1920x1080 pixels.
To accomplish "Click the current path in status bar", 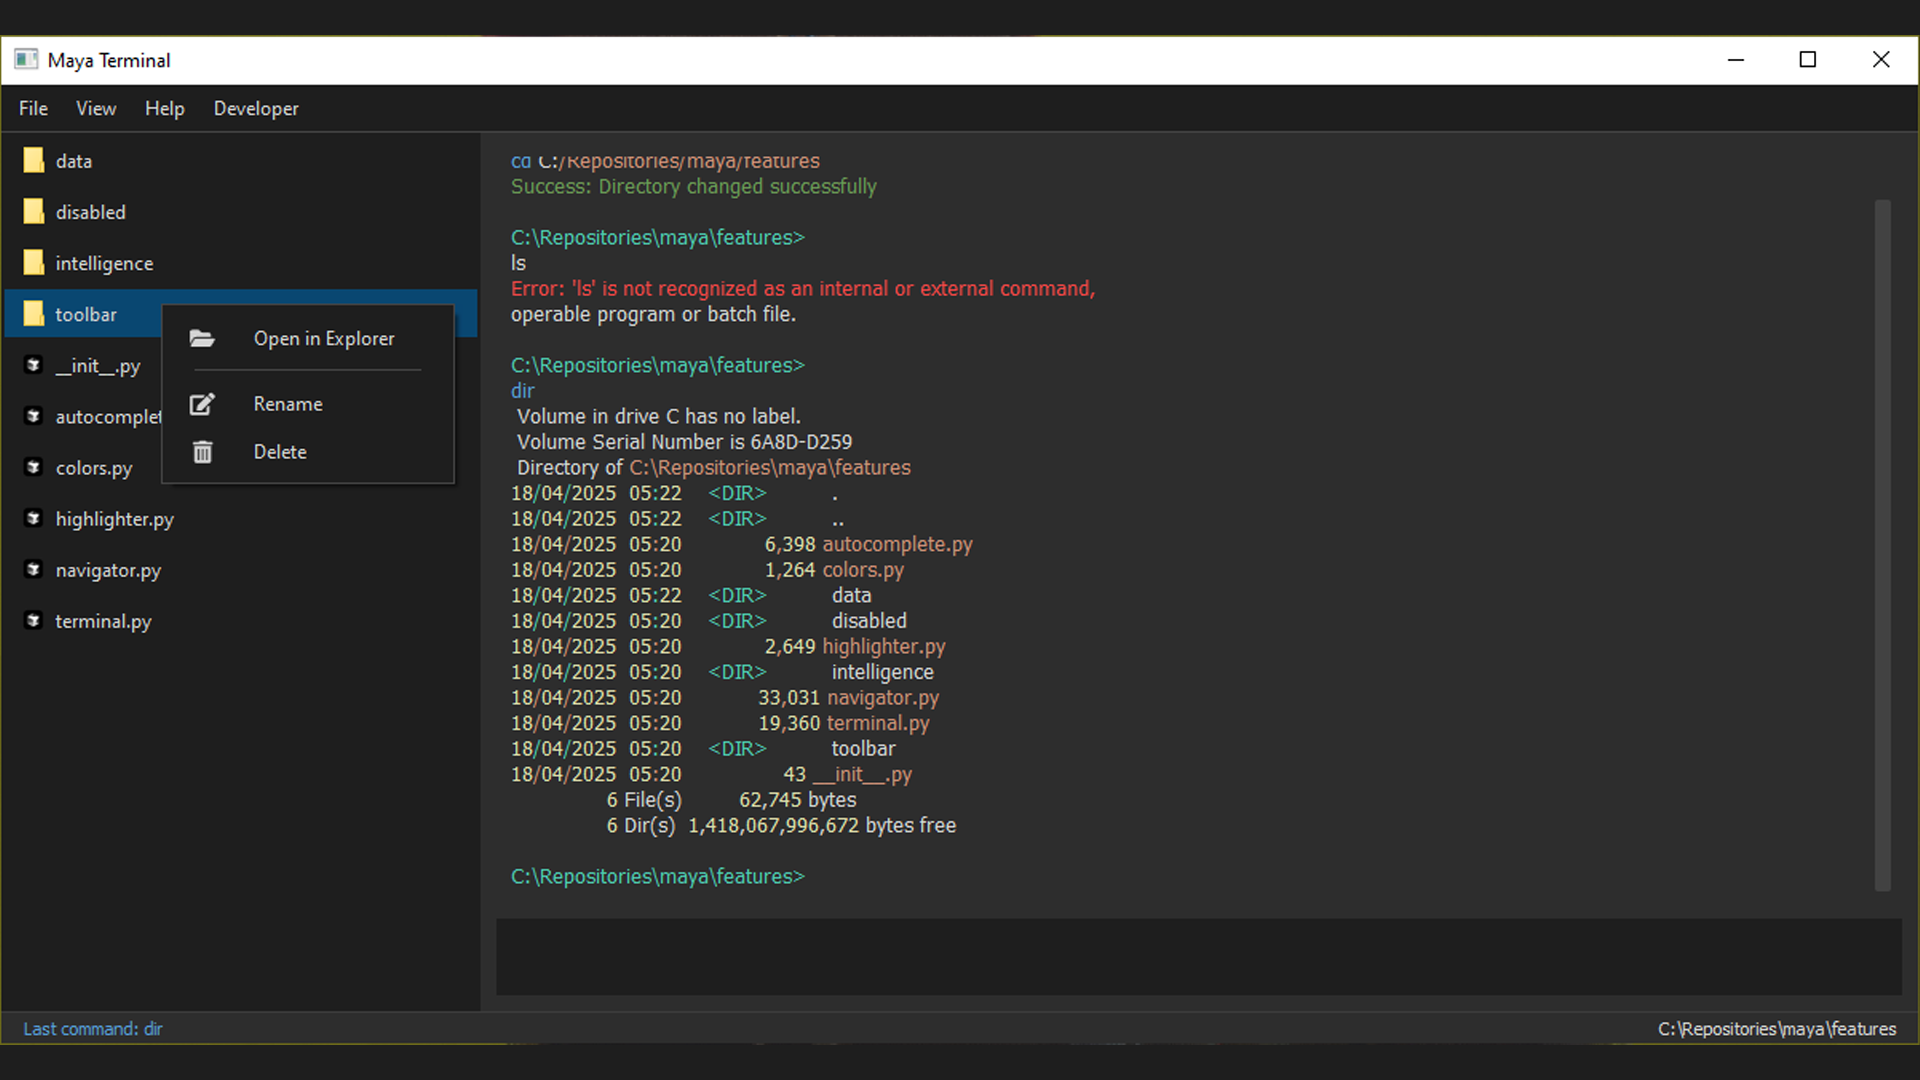I will click(x=1777, y=1029).
